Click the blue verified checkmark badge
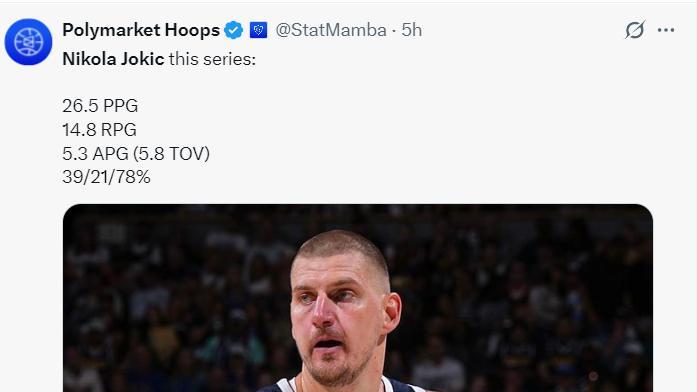The width and height of the screenshot is (697, 392). [233, 30]
